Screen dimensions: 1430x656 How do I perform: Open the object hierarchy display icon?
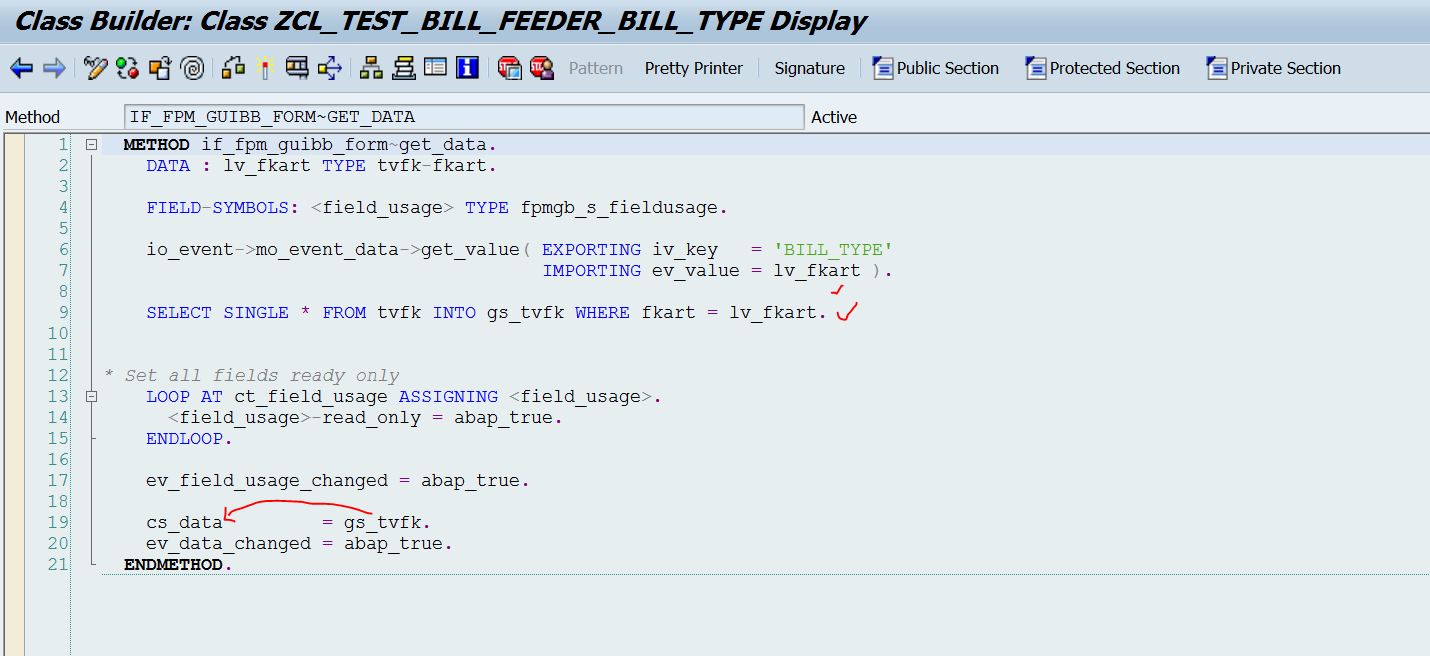371,68
